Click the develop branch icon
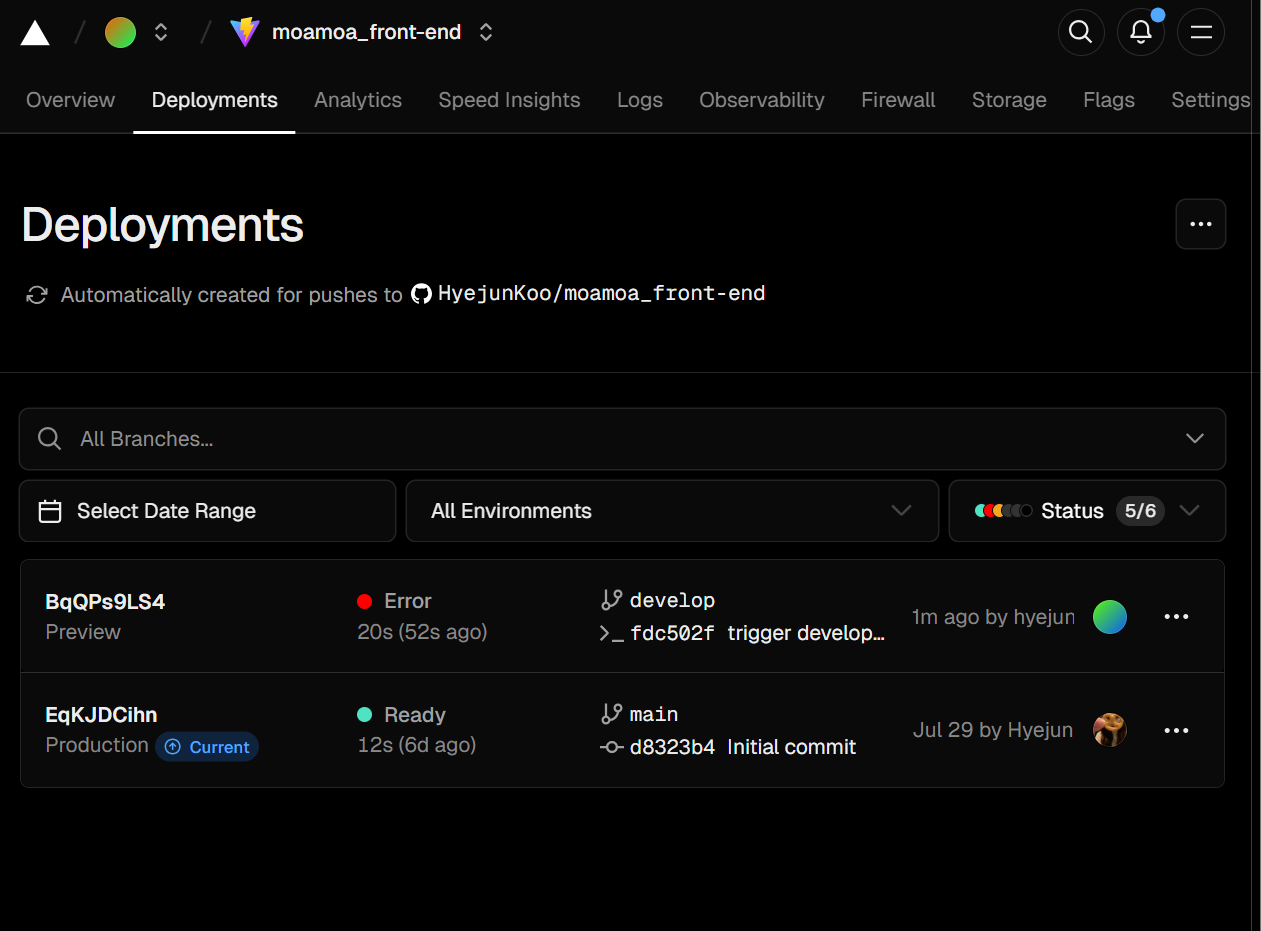The height and width of the screenshot is (931, 1261). tap(611, 600)
